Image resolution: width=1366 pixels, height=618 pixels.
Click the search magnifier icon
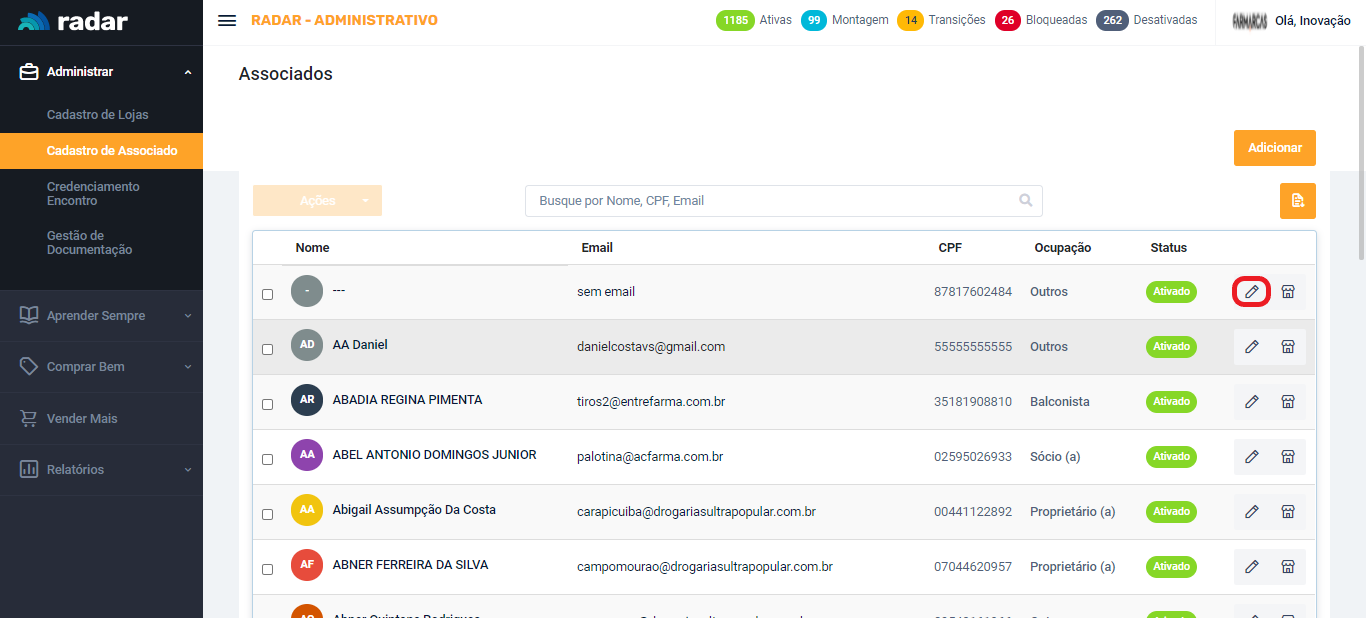coord(1025,201)
